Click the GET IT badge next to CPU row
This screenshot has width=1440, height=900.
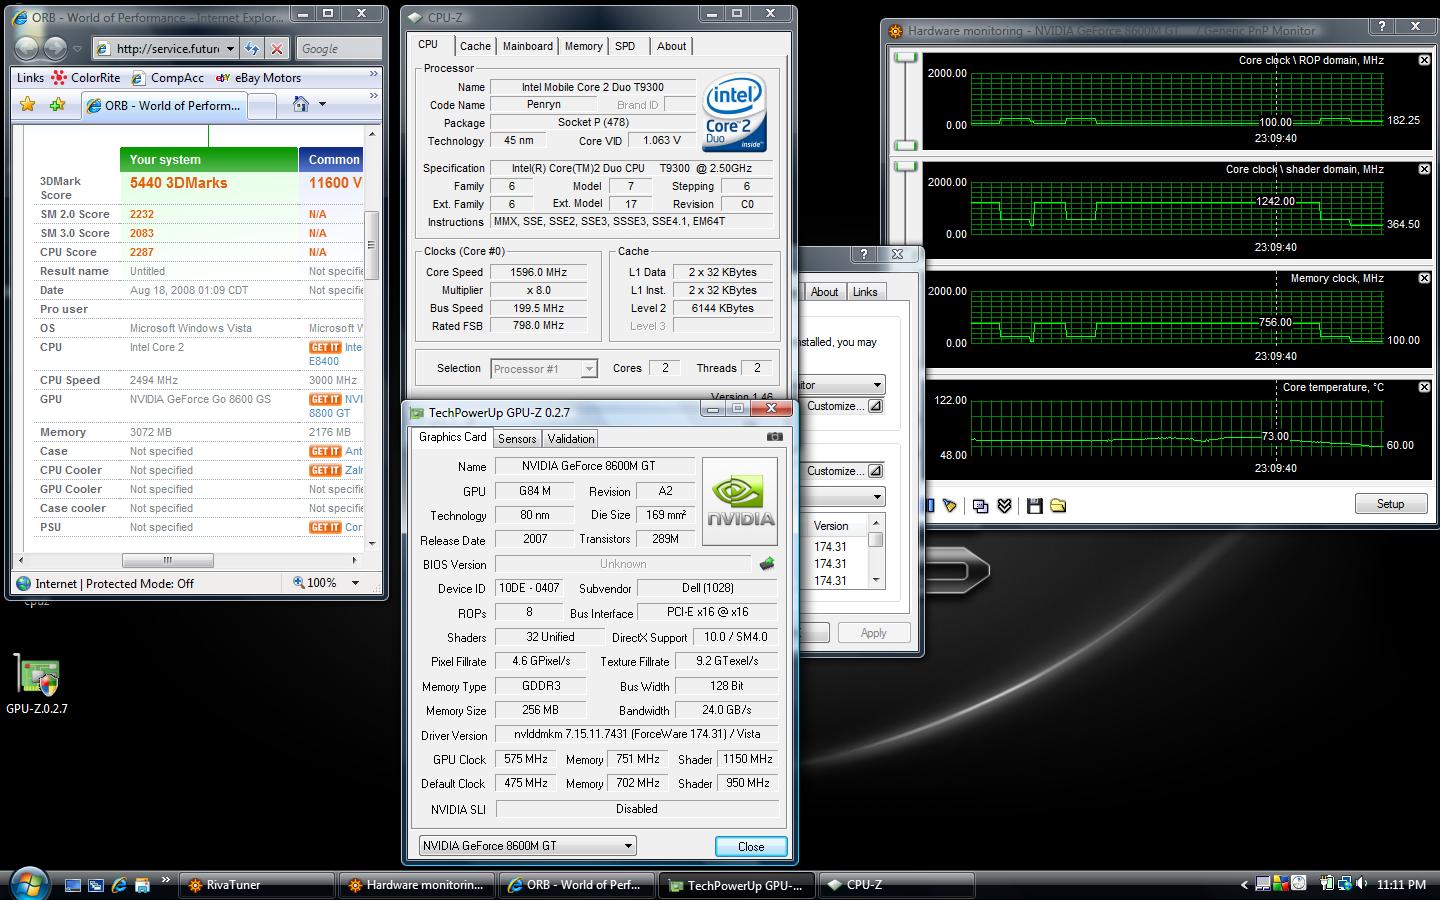325,347
